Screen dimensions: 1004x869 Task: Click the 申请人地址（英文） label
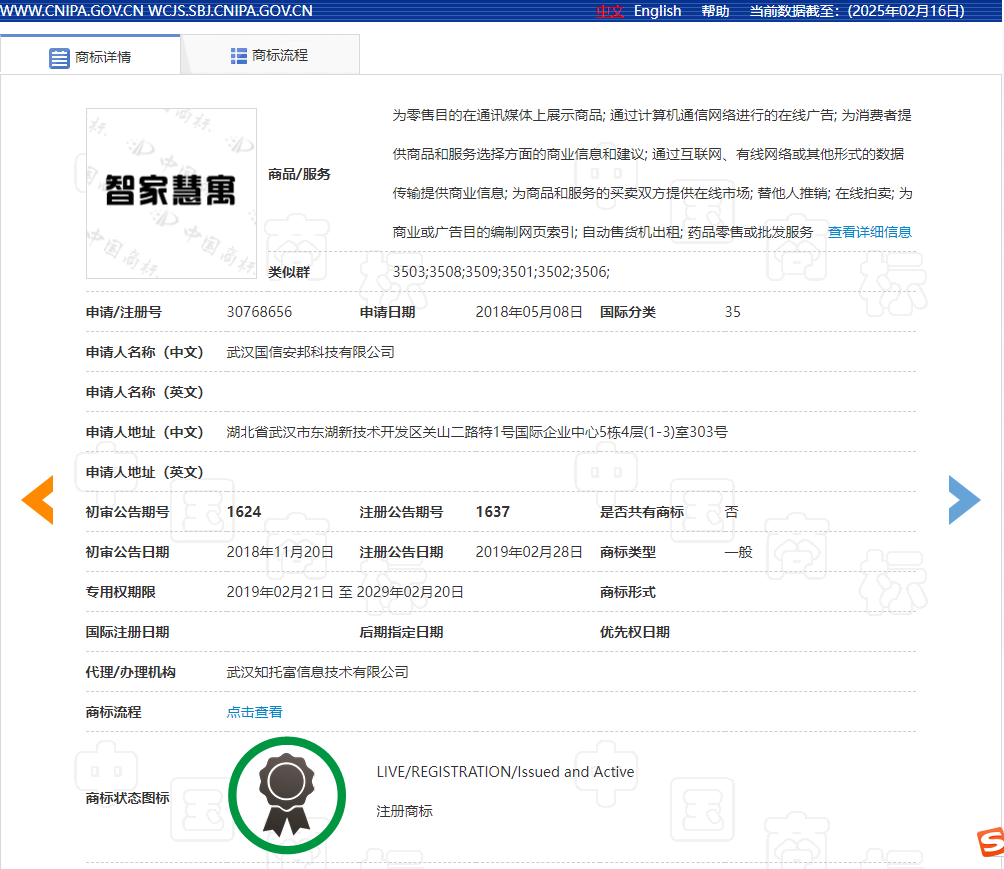[145, 472]
